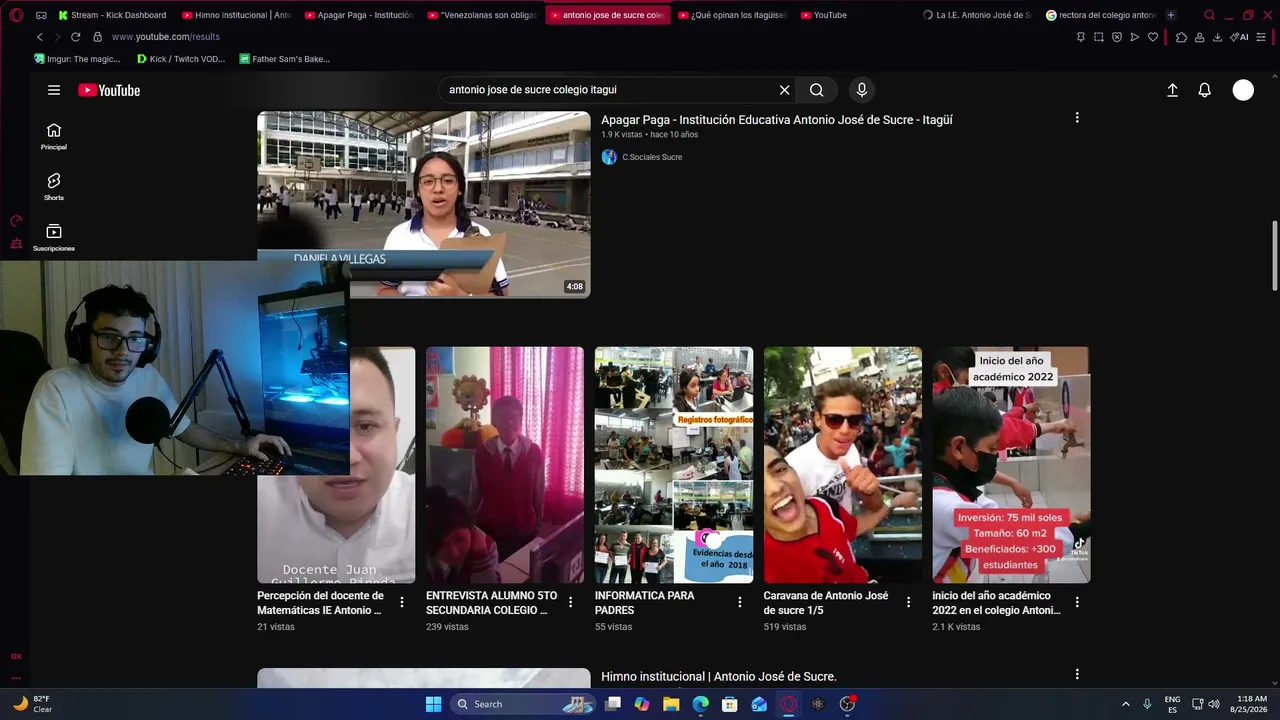Open Microsoft Store from the taskbar
The image size is (1280, 720).
730,704
